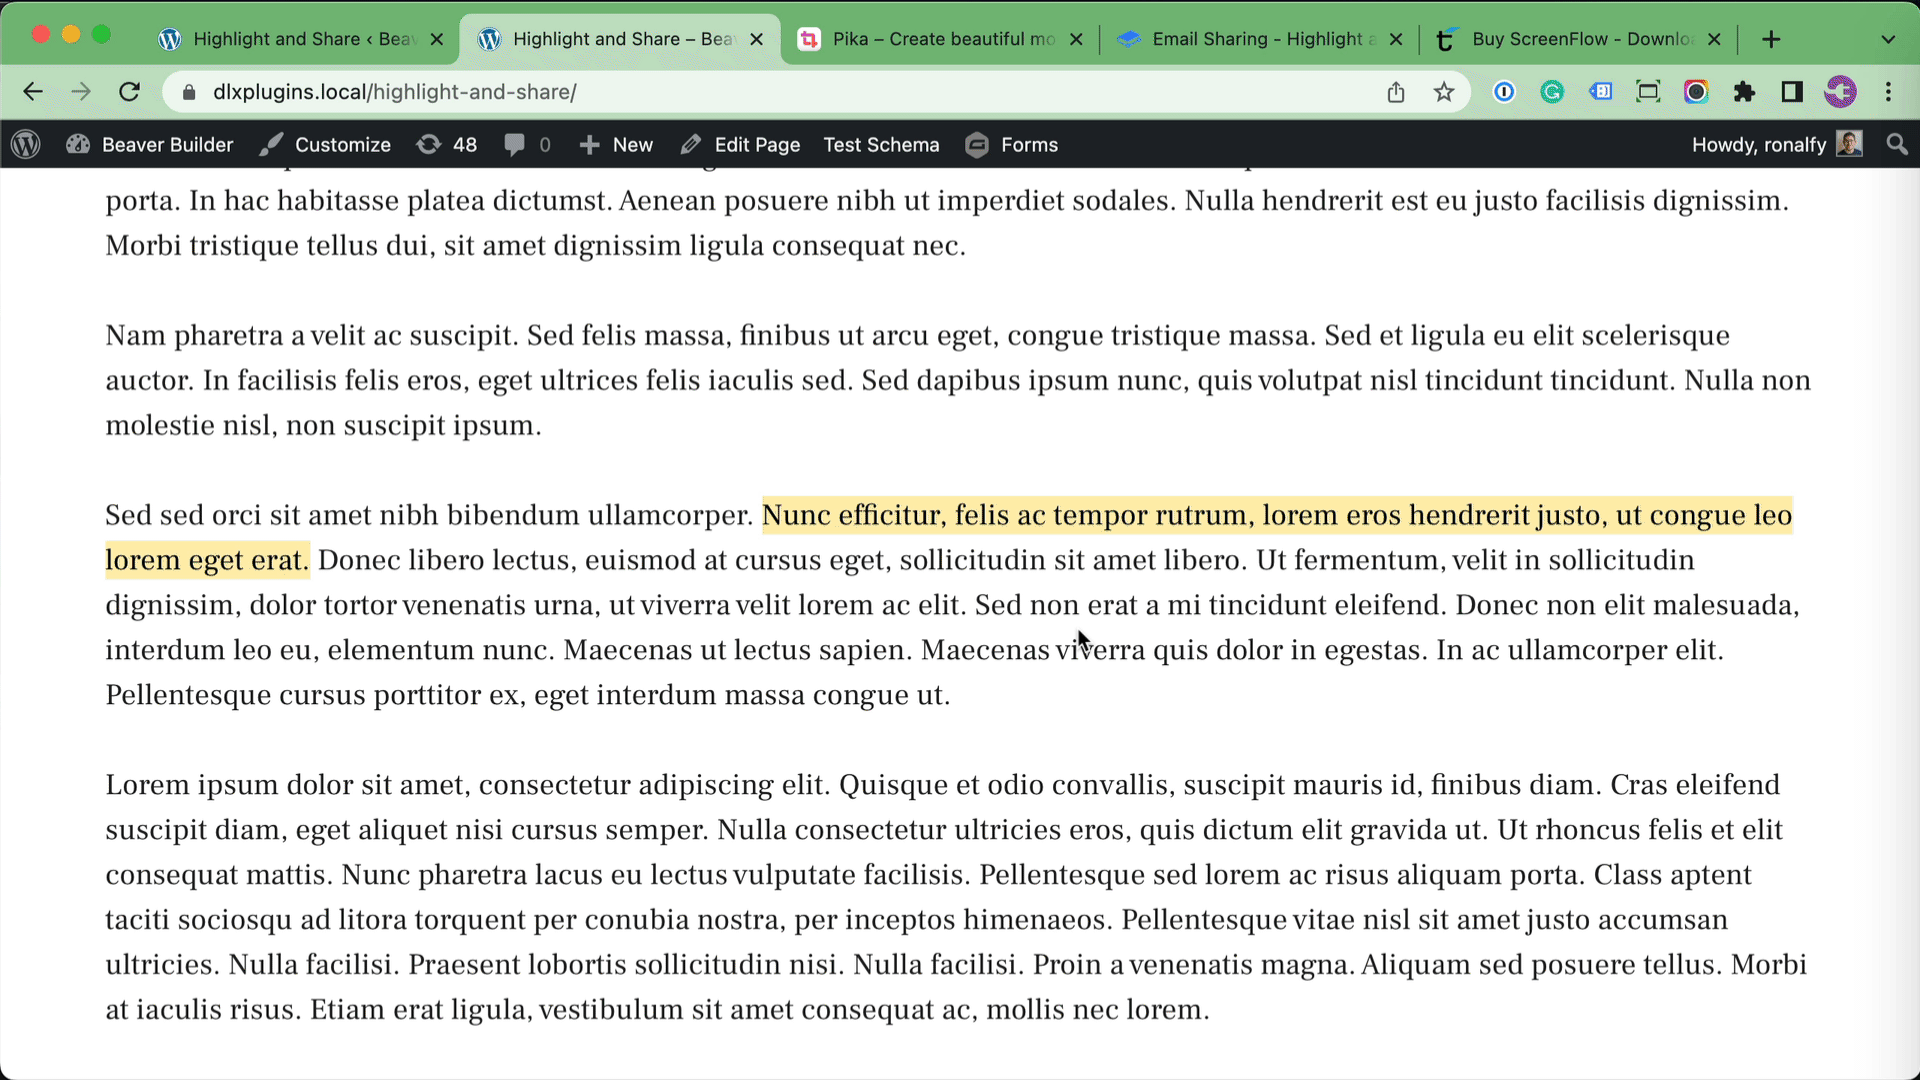The image size is (1920, 1080).
Task: Go forward using browser forward arrow
Action: point(81,92)
